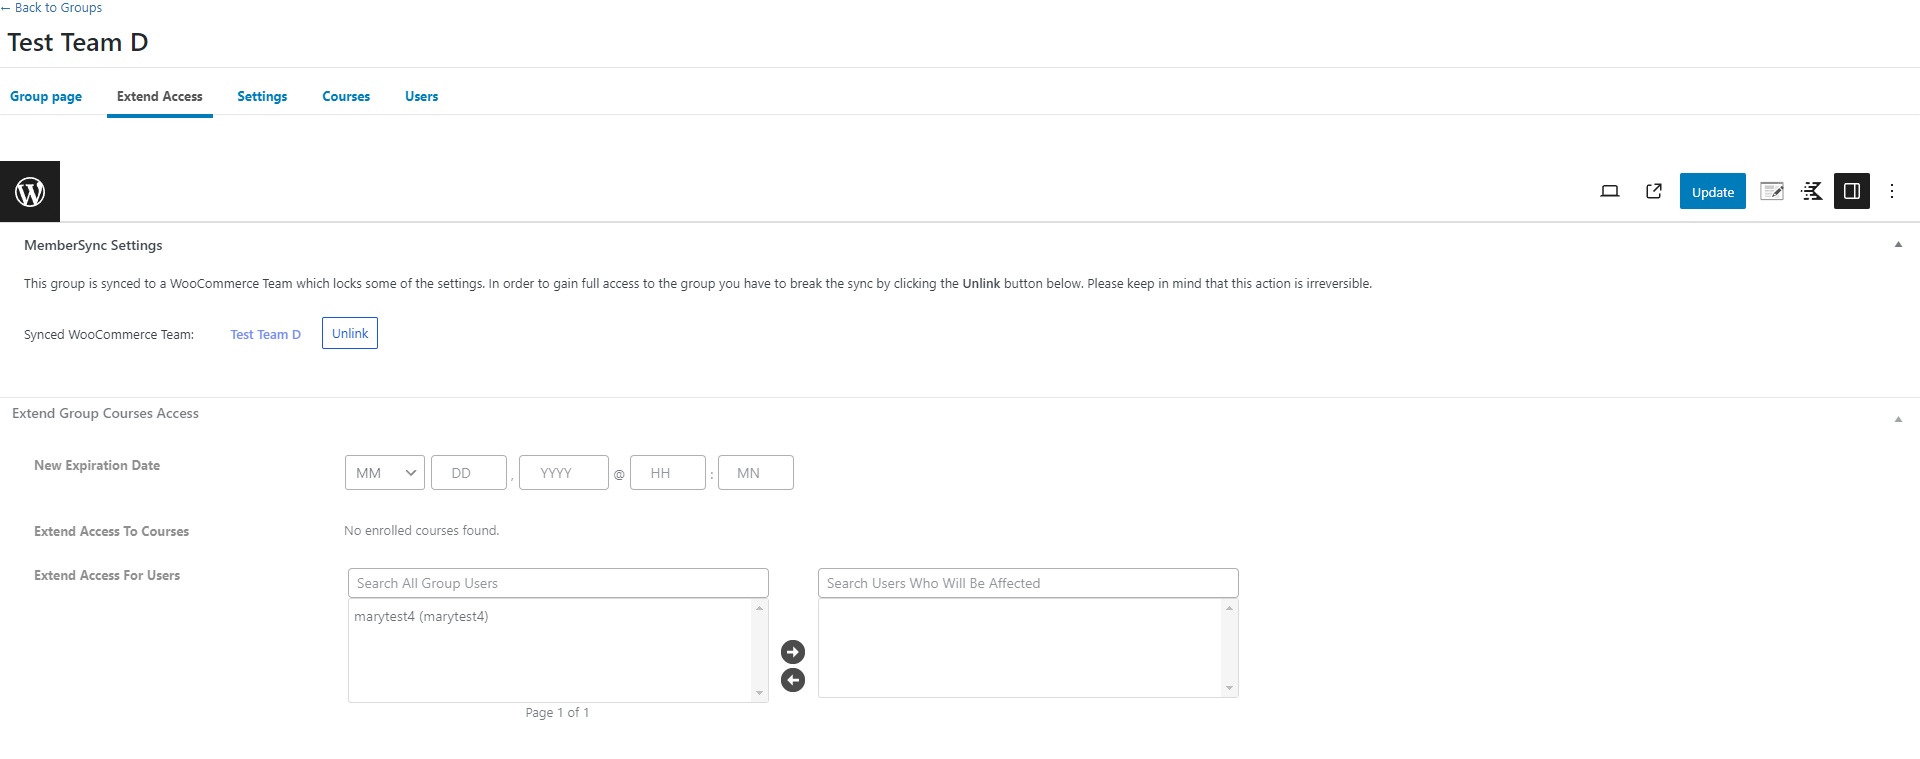
Task: Click the Extend Access To Courses label
Action: (111, 532)
